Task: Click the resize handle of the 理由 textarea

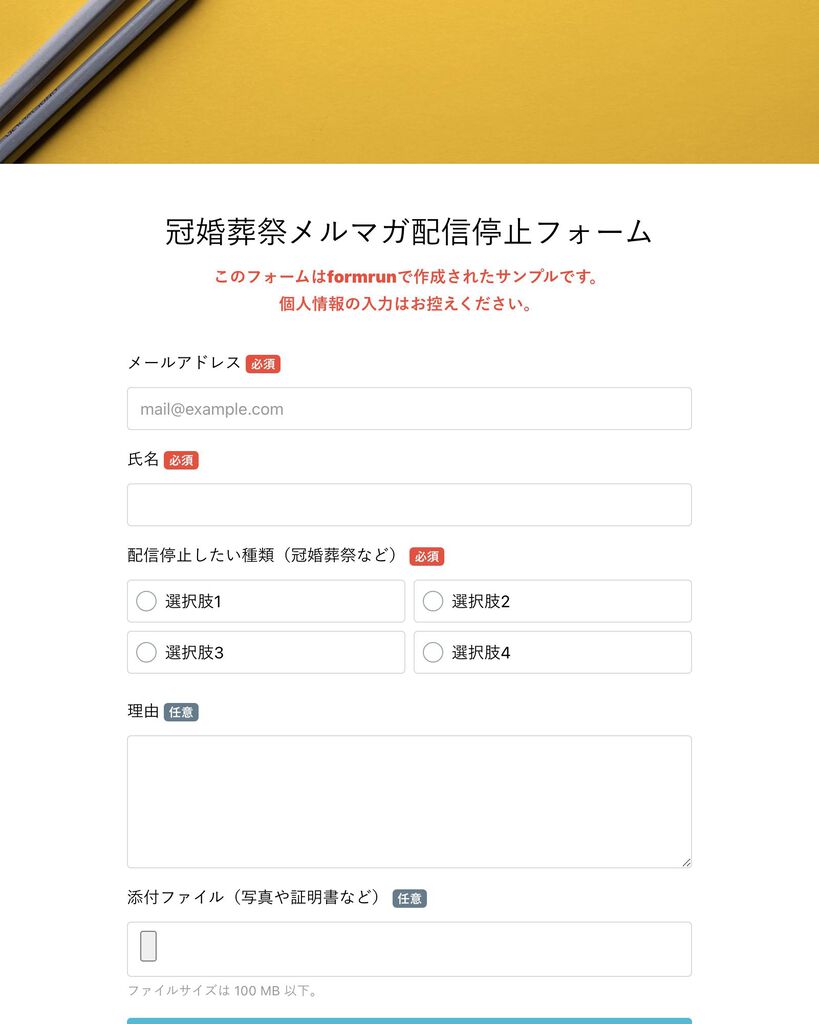Action: pyautogui.click(x=686, y=862)
